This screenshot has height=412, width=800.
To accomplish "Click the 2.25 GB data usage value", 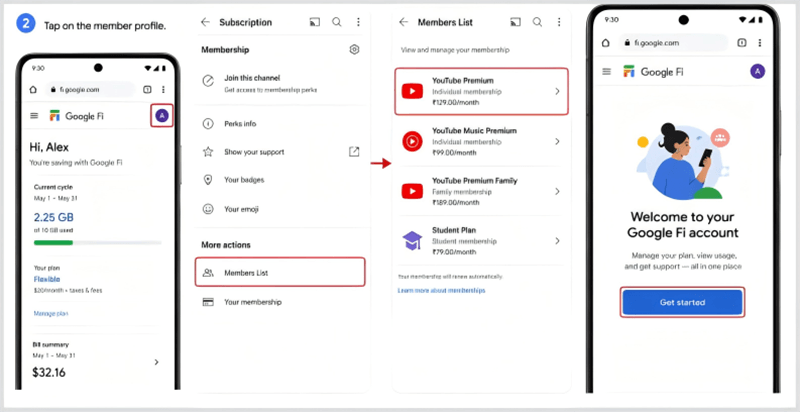I will pyautogui.click(x=54, y=218).
